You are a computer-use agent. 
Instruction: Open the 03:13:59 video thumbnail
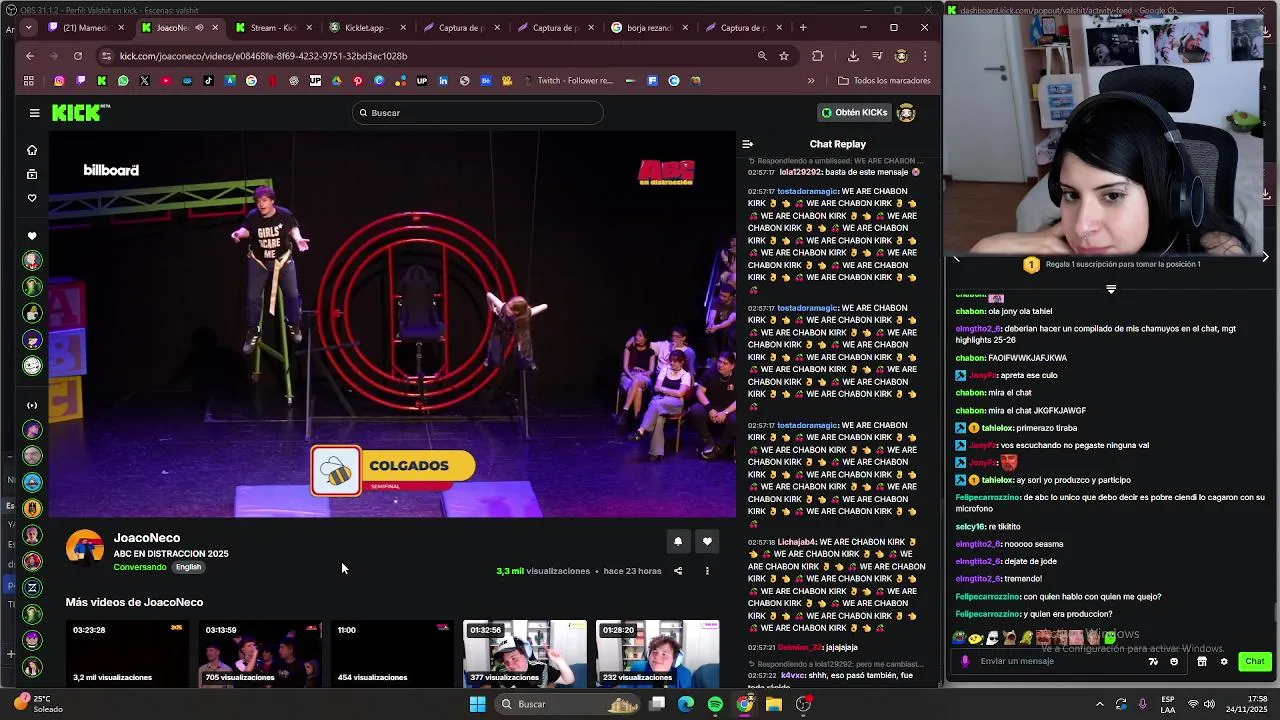point(260,654)
